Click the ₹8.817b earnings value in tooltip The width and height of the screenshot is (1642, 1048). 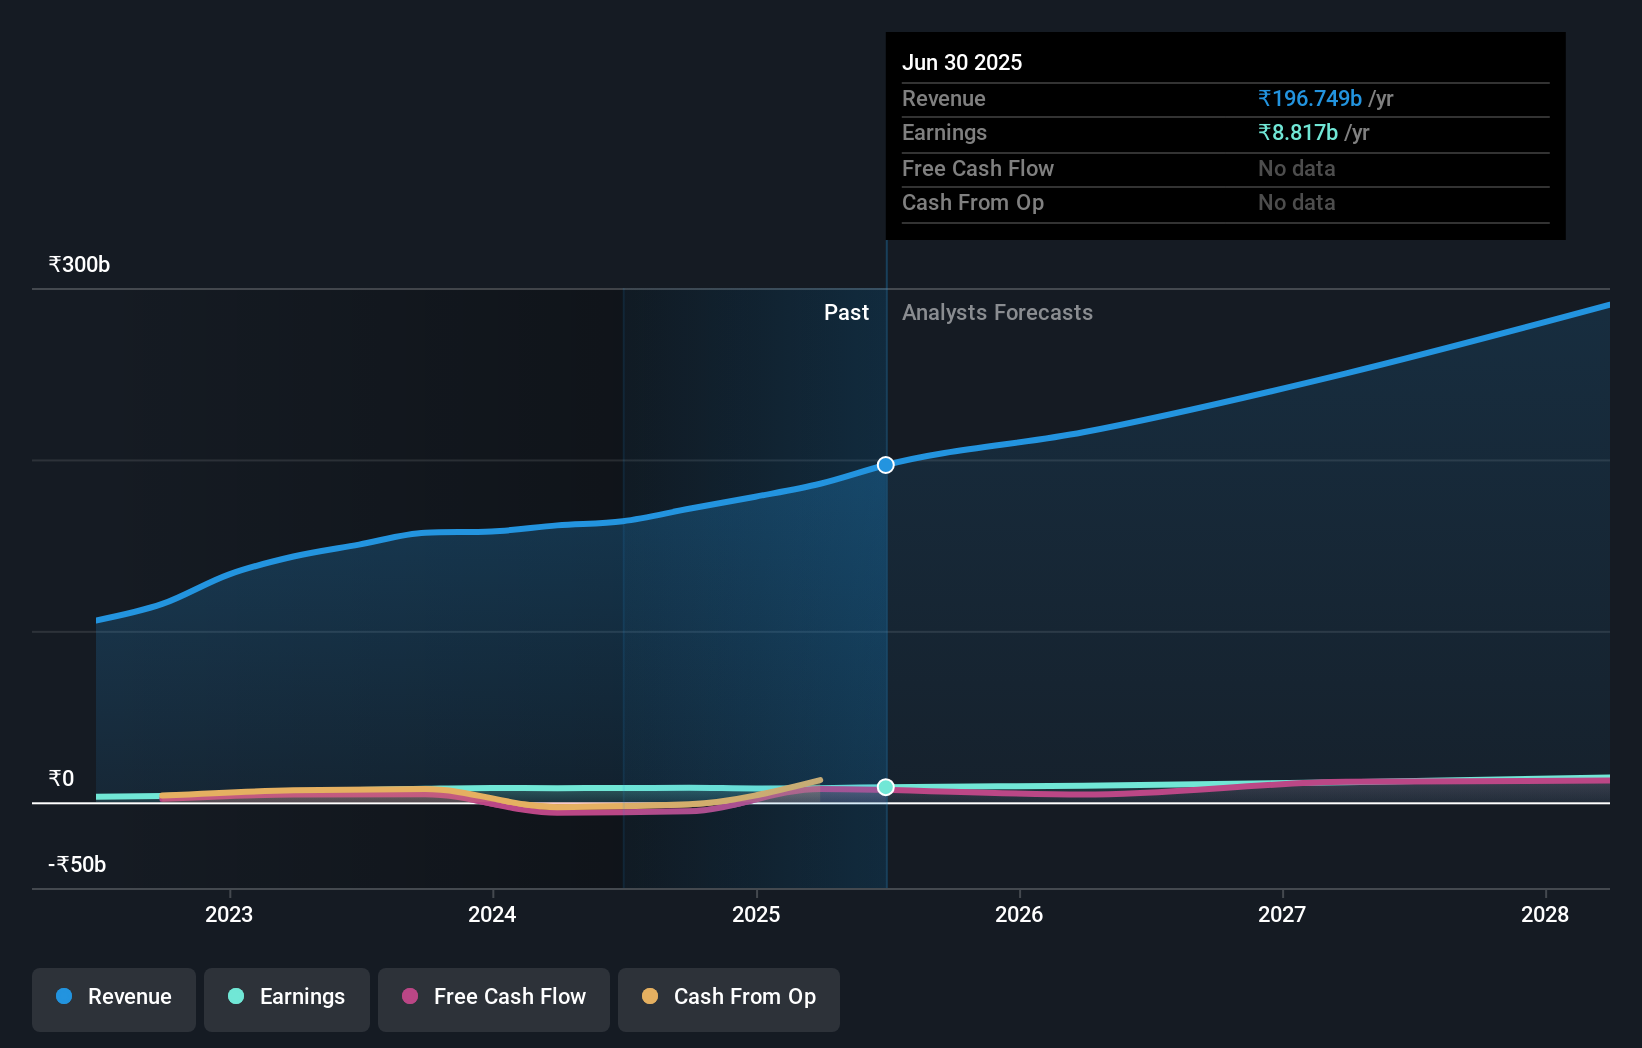pos(1298,132)
